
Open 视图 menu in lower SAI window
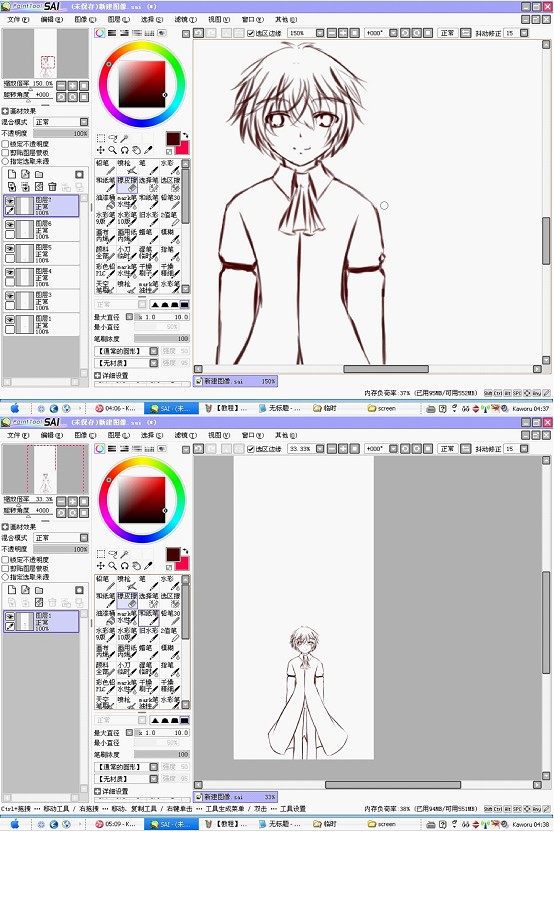219,435
